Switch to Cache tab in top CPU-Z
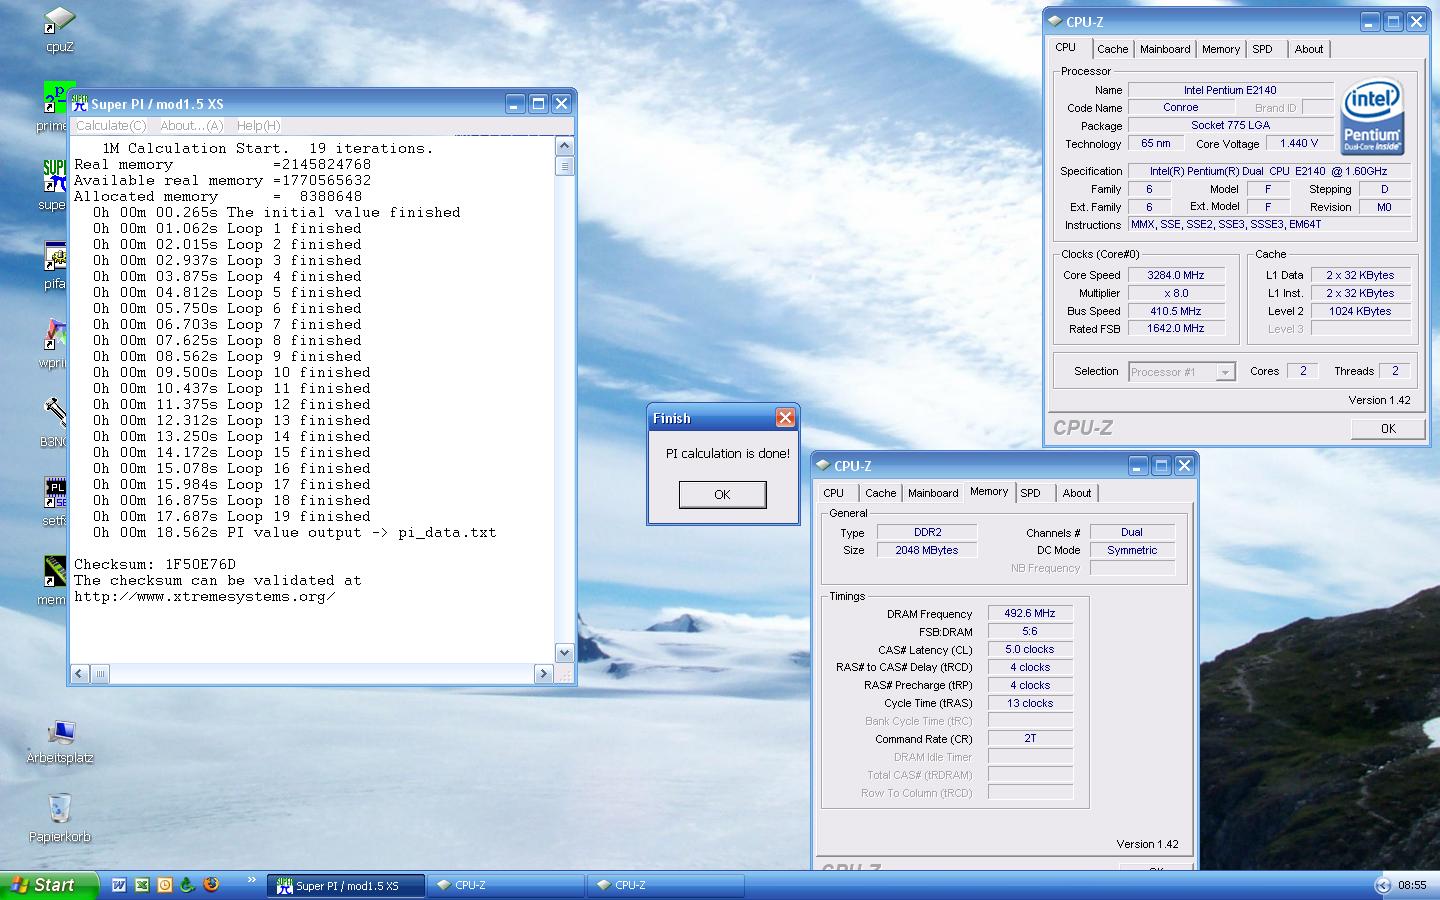The image size is (1440, 900). coord(1112,49)
